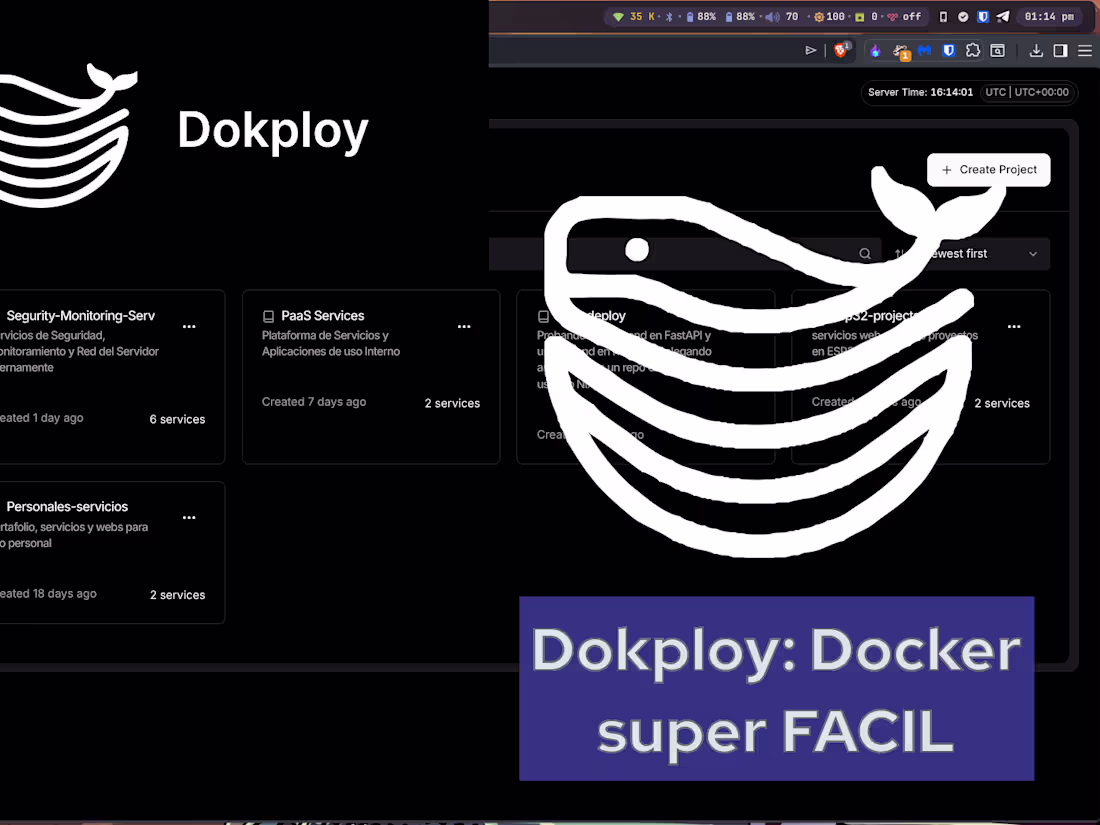This screenshot has width=1100, height=825.
Task: Click the page search window icon in toolbar
Action: [x=998, y=50]
